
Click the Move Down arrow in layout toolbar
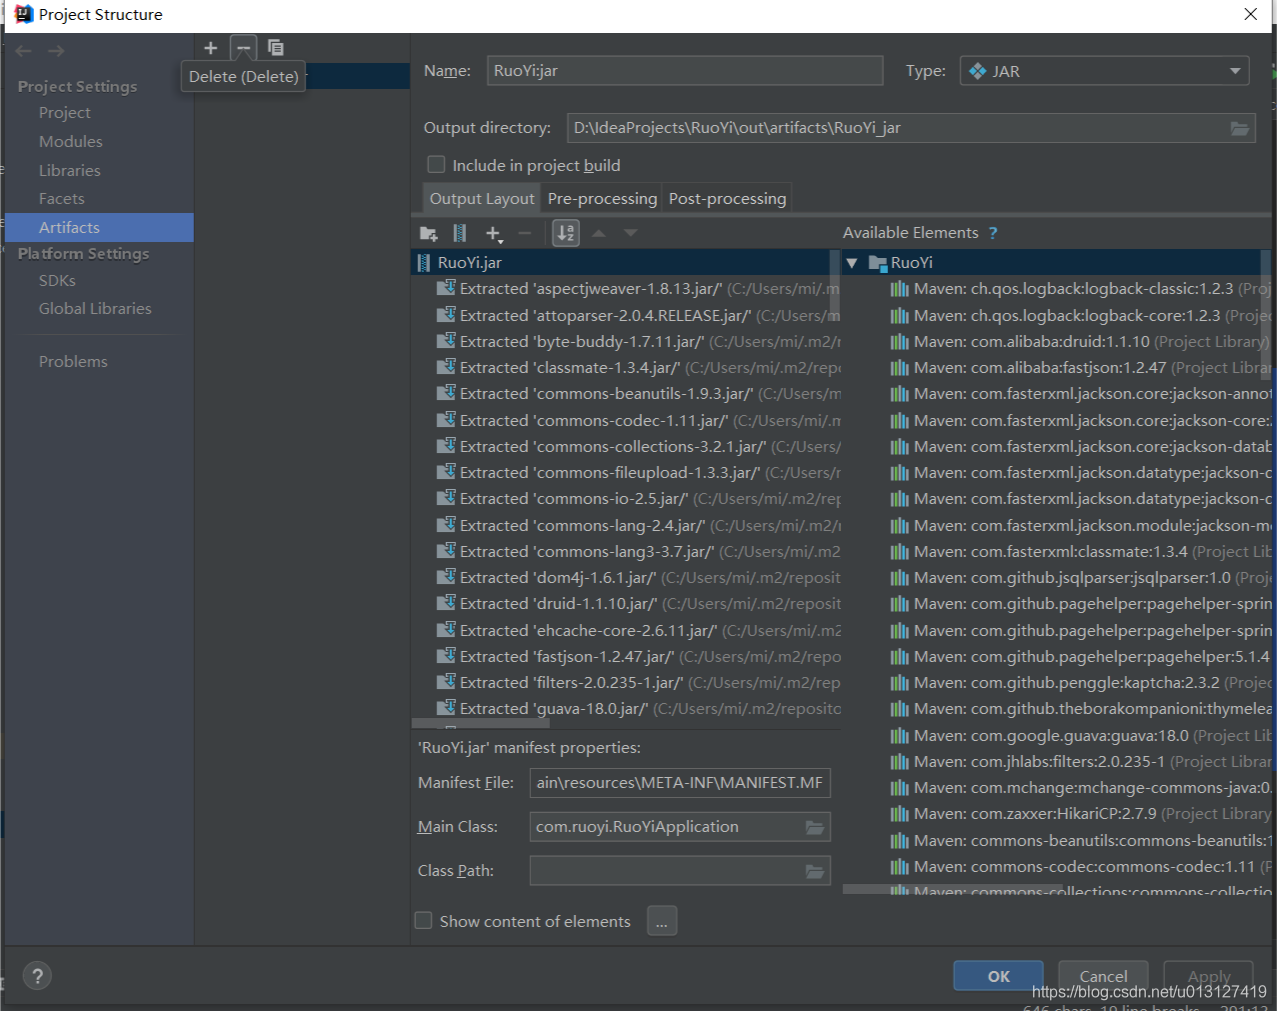[x=631, y=233]
